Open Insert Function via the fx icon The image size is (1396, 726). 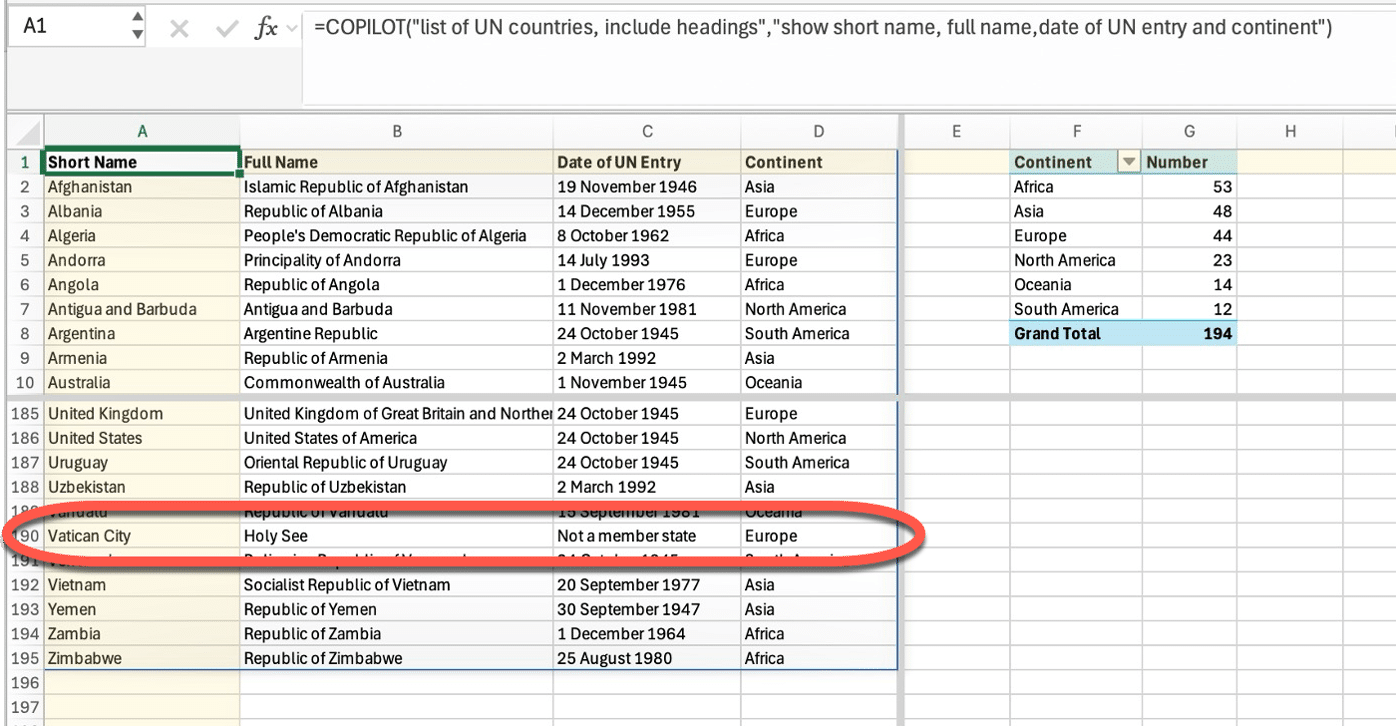point(265,29)
